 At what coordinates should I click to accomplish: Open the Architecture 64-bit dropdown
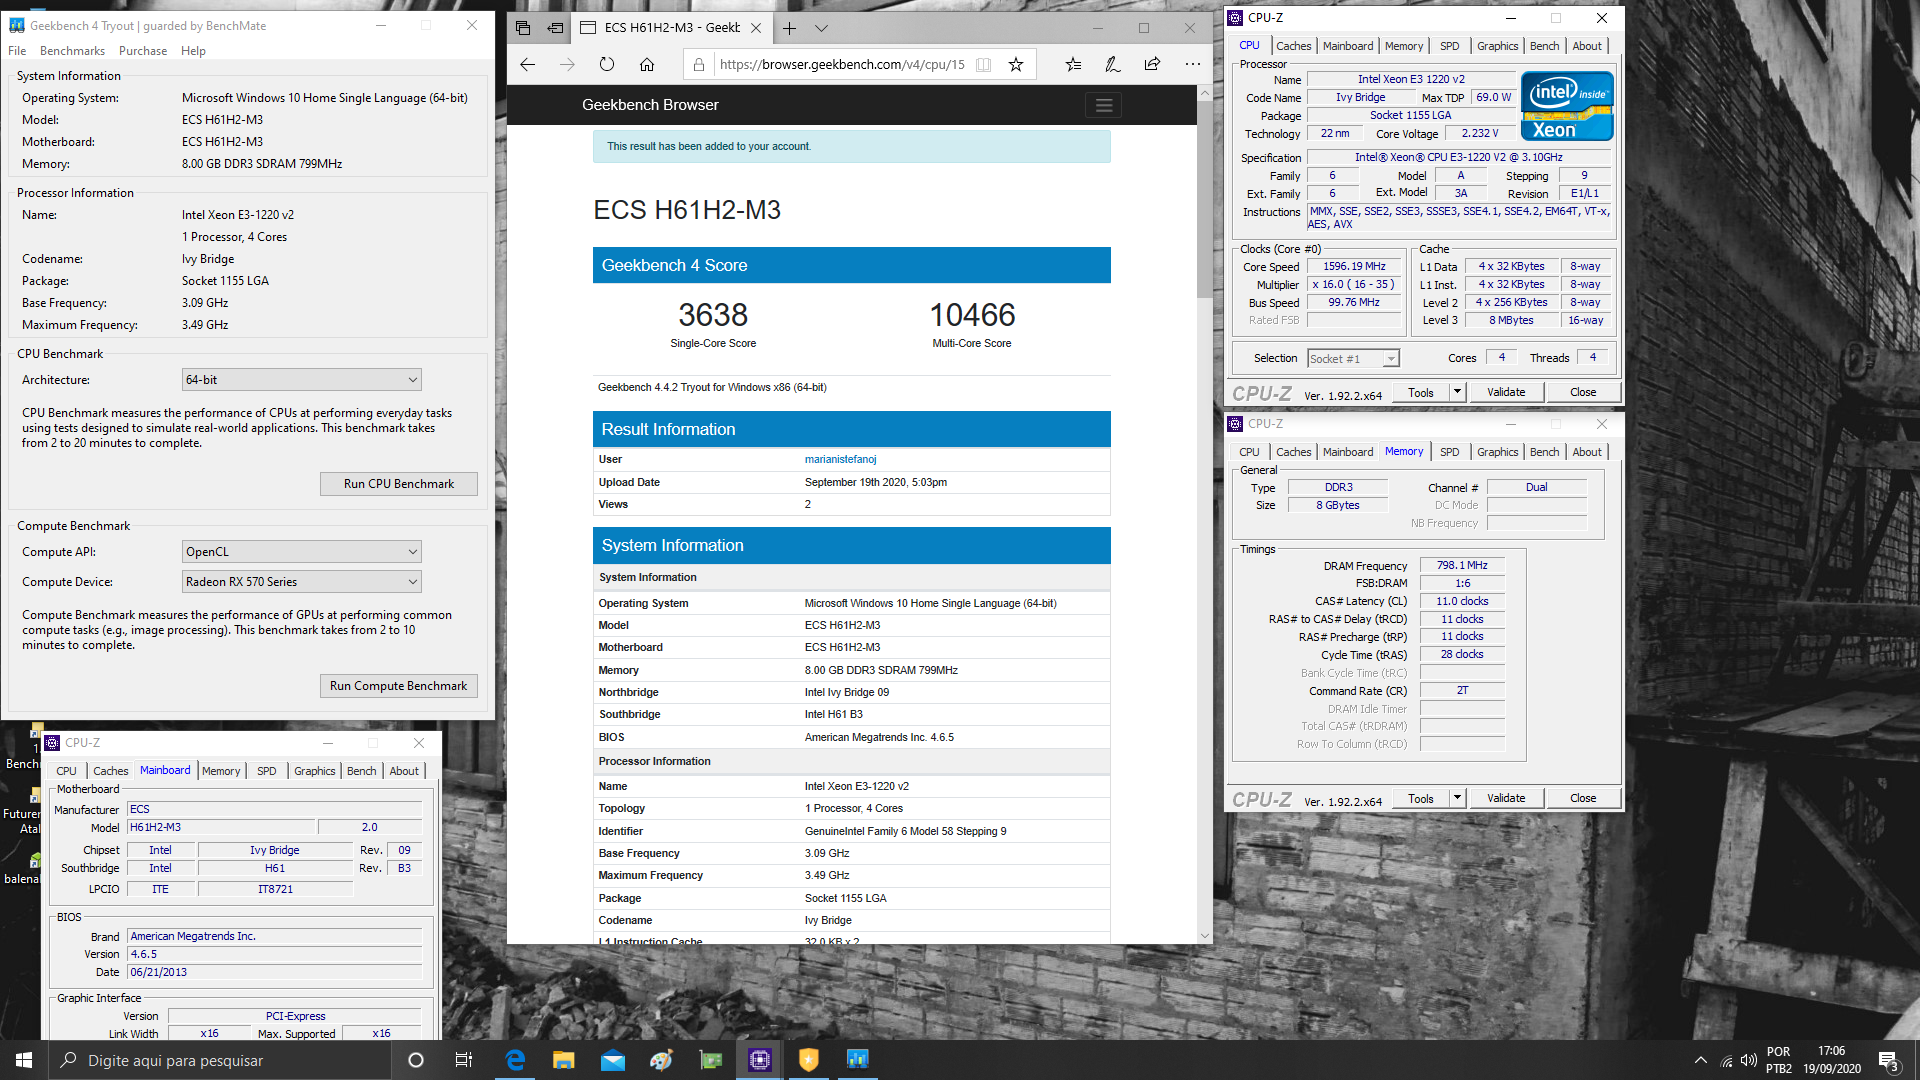click(x=301, y=380)
